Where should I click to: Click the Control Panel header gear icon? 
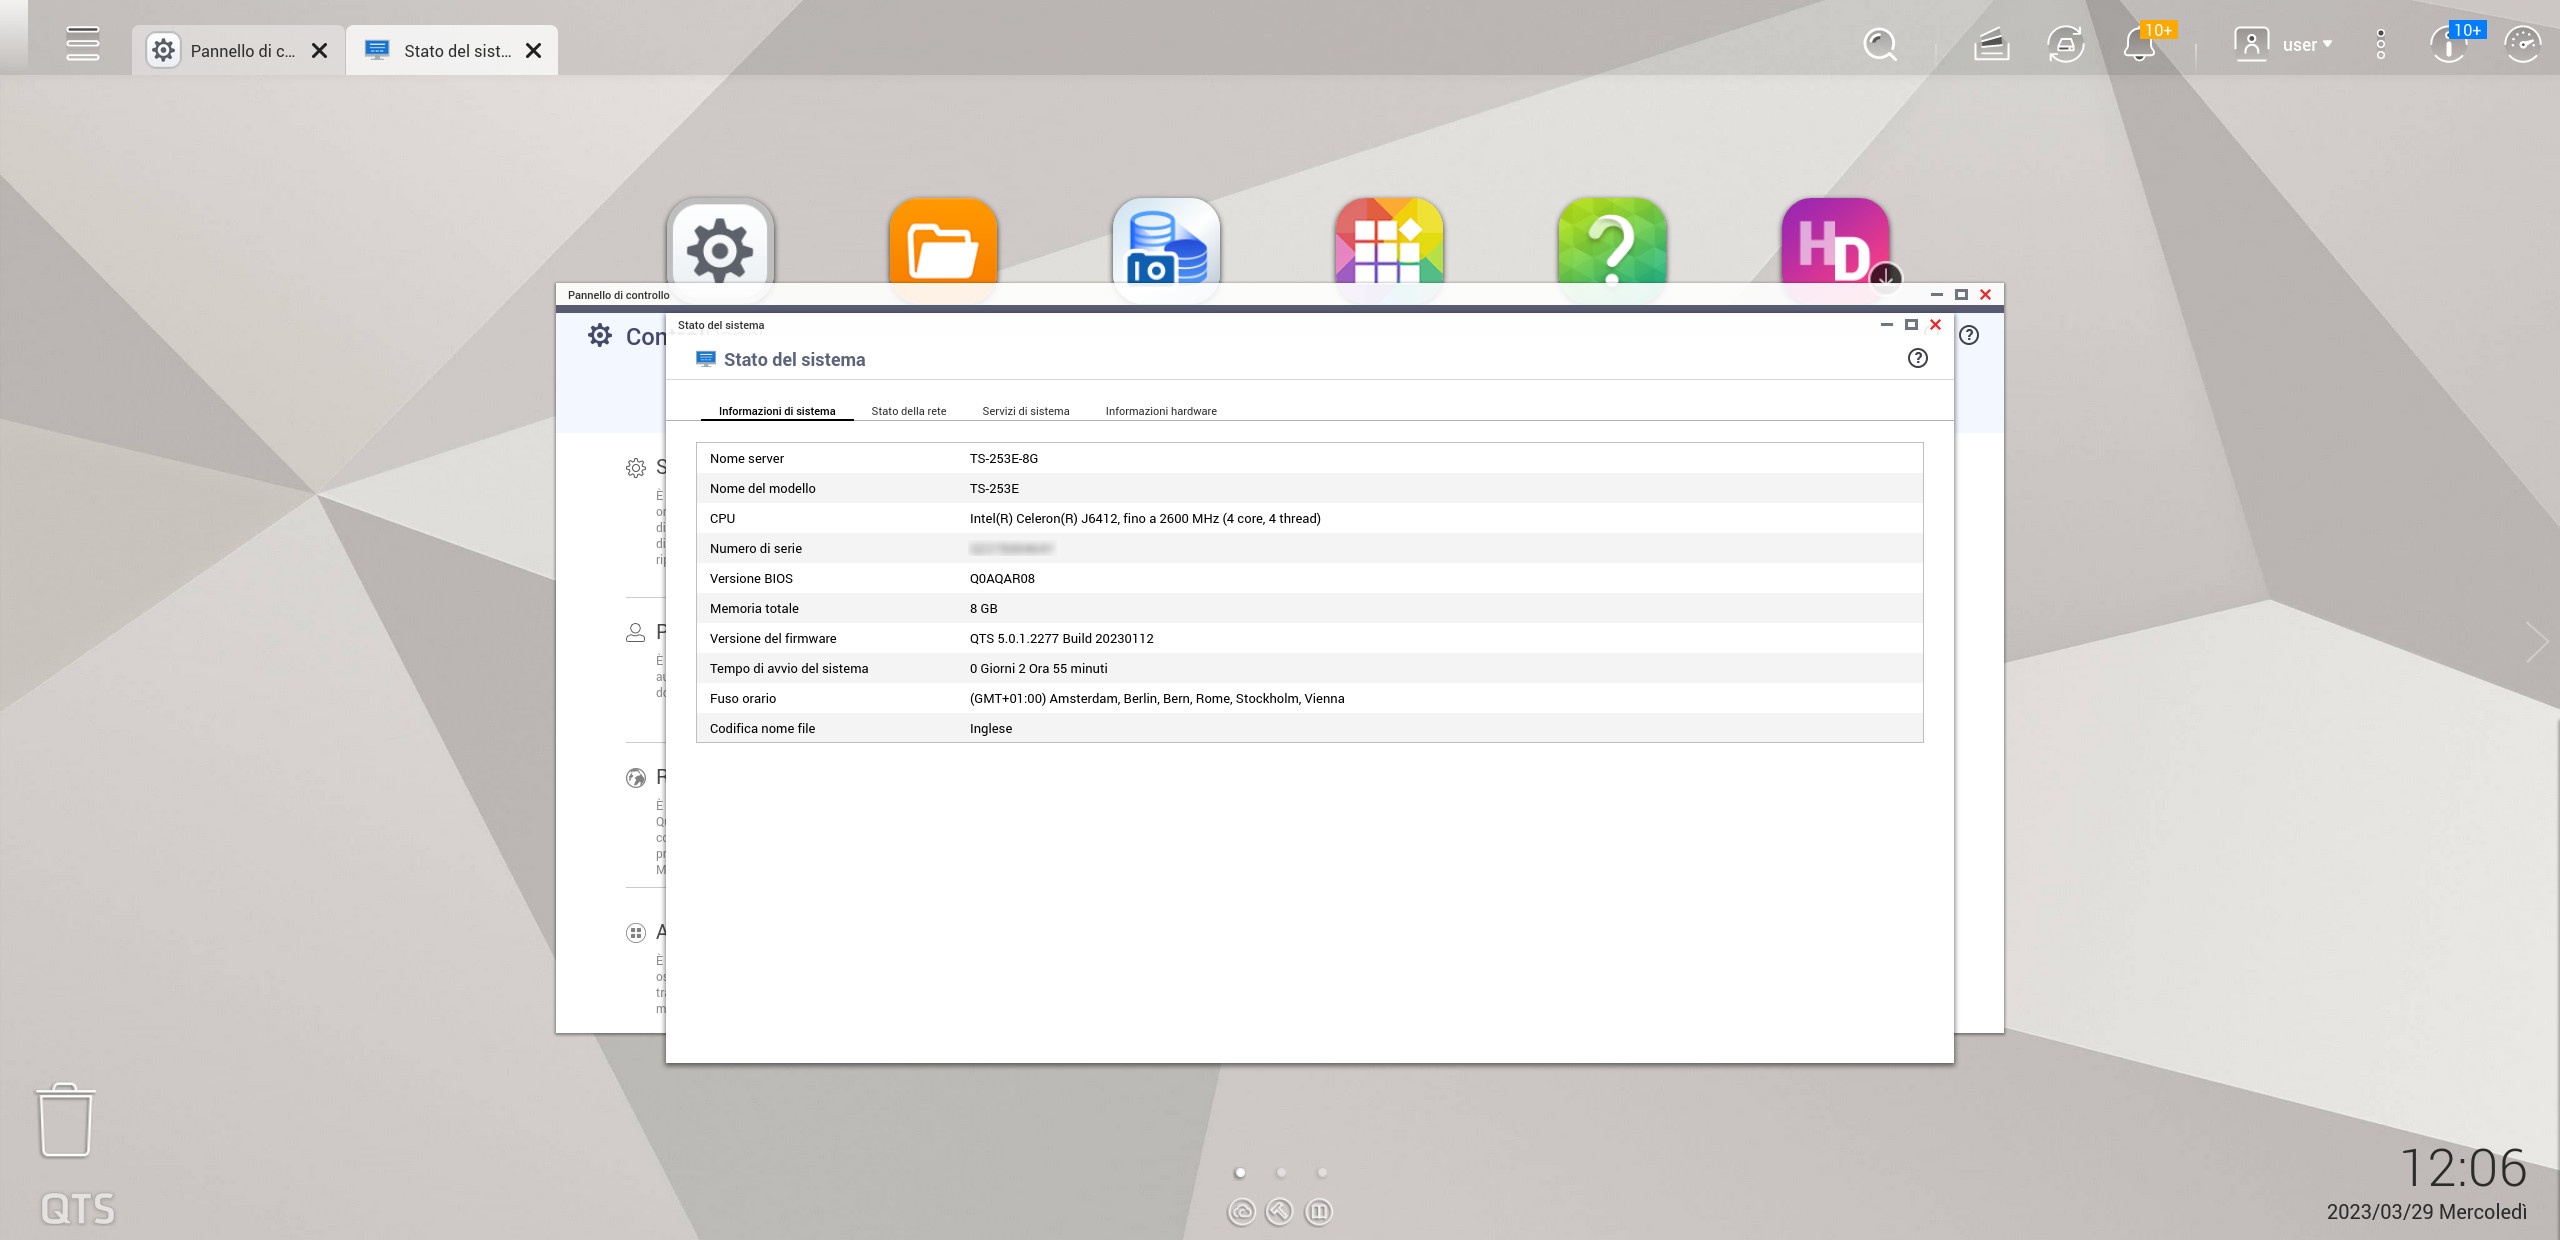[600, 335]
